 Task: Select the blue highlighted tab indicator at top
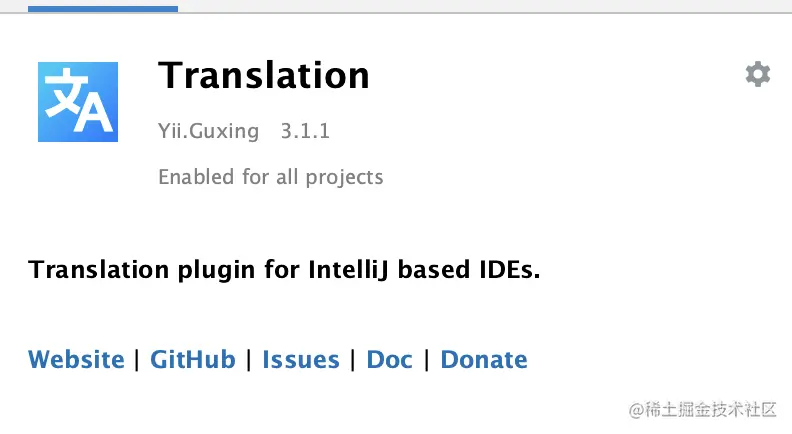103,9
